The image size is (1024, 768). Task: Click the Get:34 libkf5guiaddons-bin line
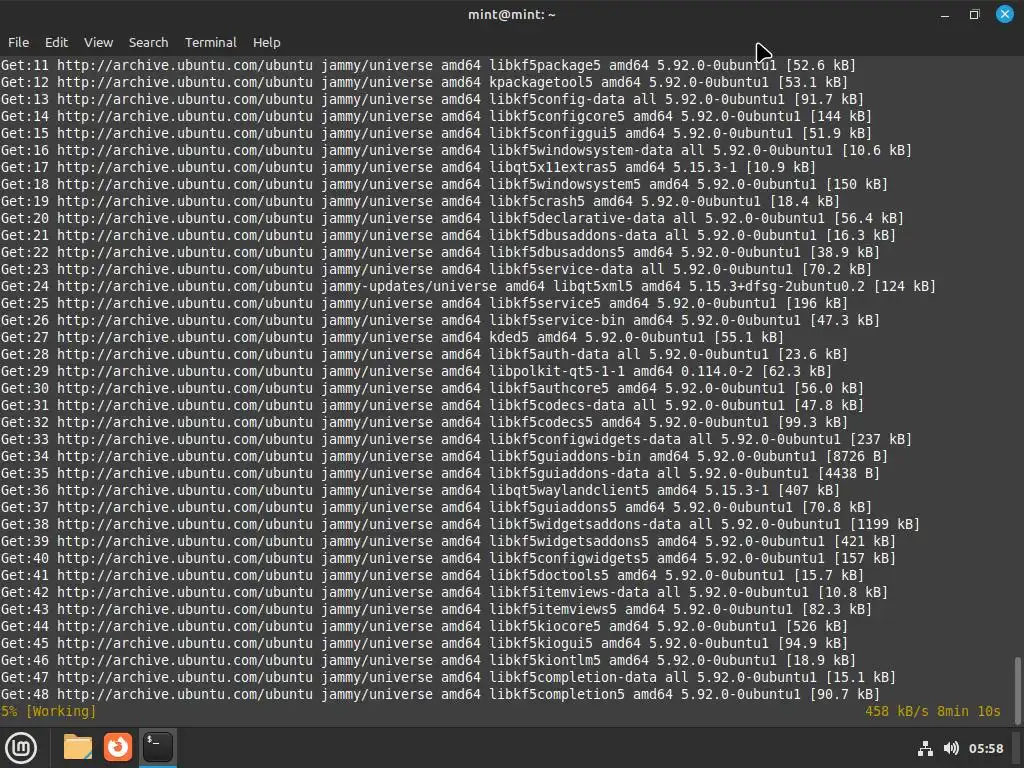point(444,456)
